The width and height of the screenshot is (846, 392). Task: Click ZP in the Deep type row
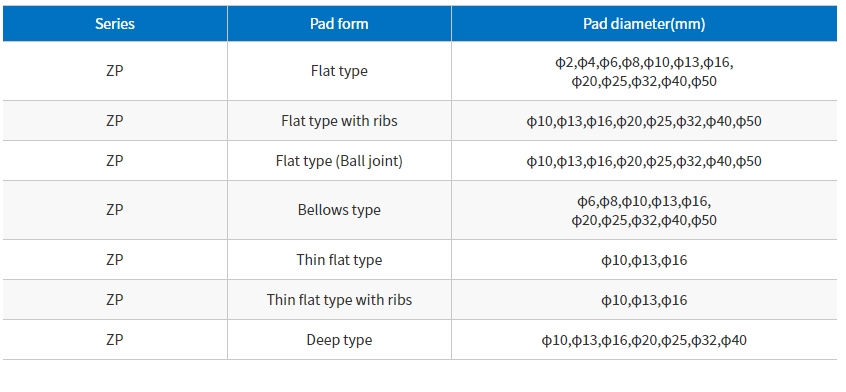[115, 340]
